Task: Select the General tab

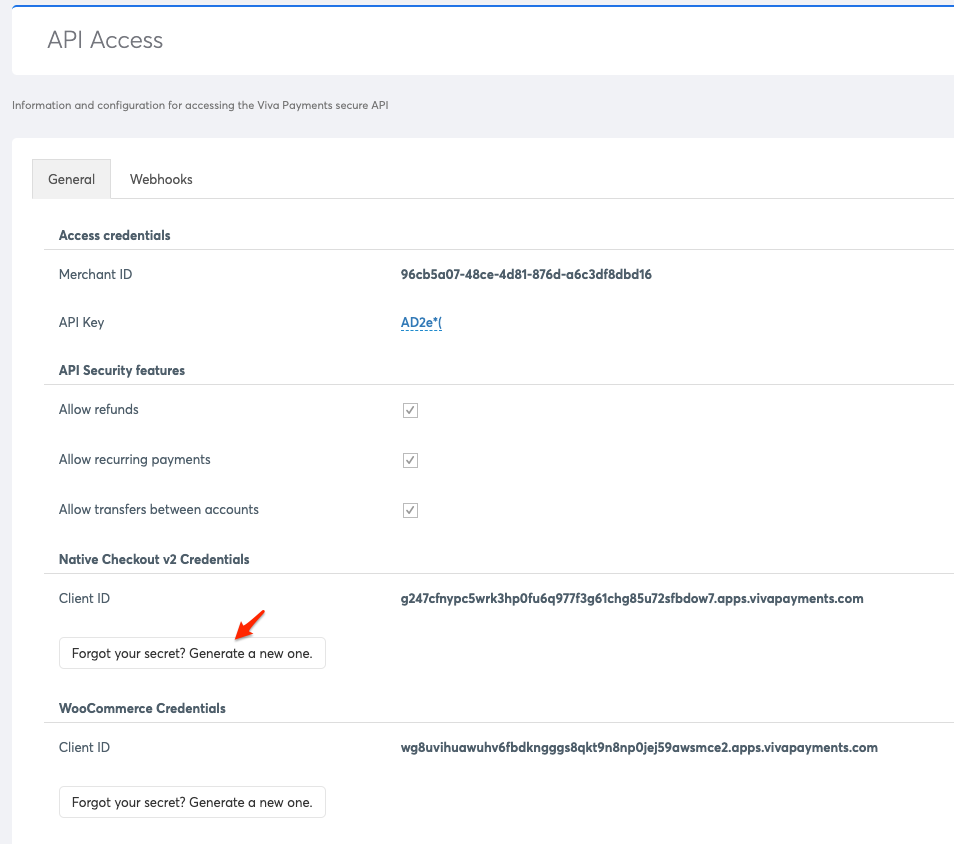Action: tap(70, 178)
